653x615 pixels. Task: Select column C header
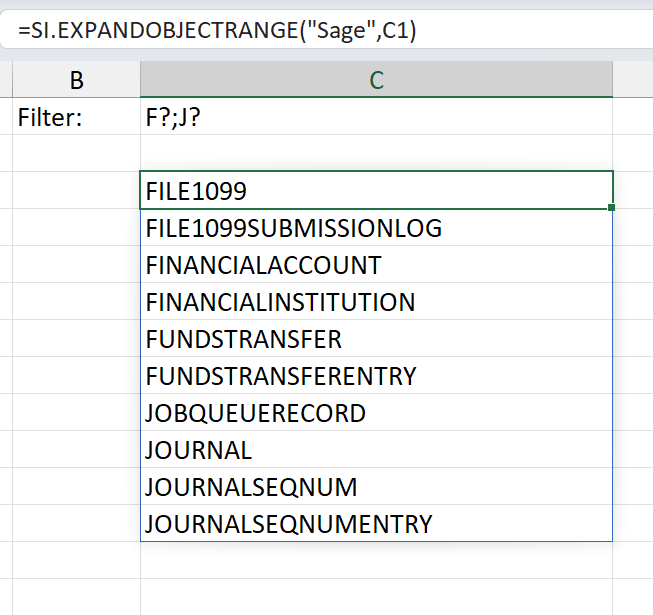(376, 80)
